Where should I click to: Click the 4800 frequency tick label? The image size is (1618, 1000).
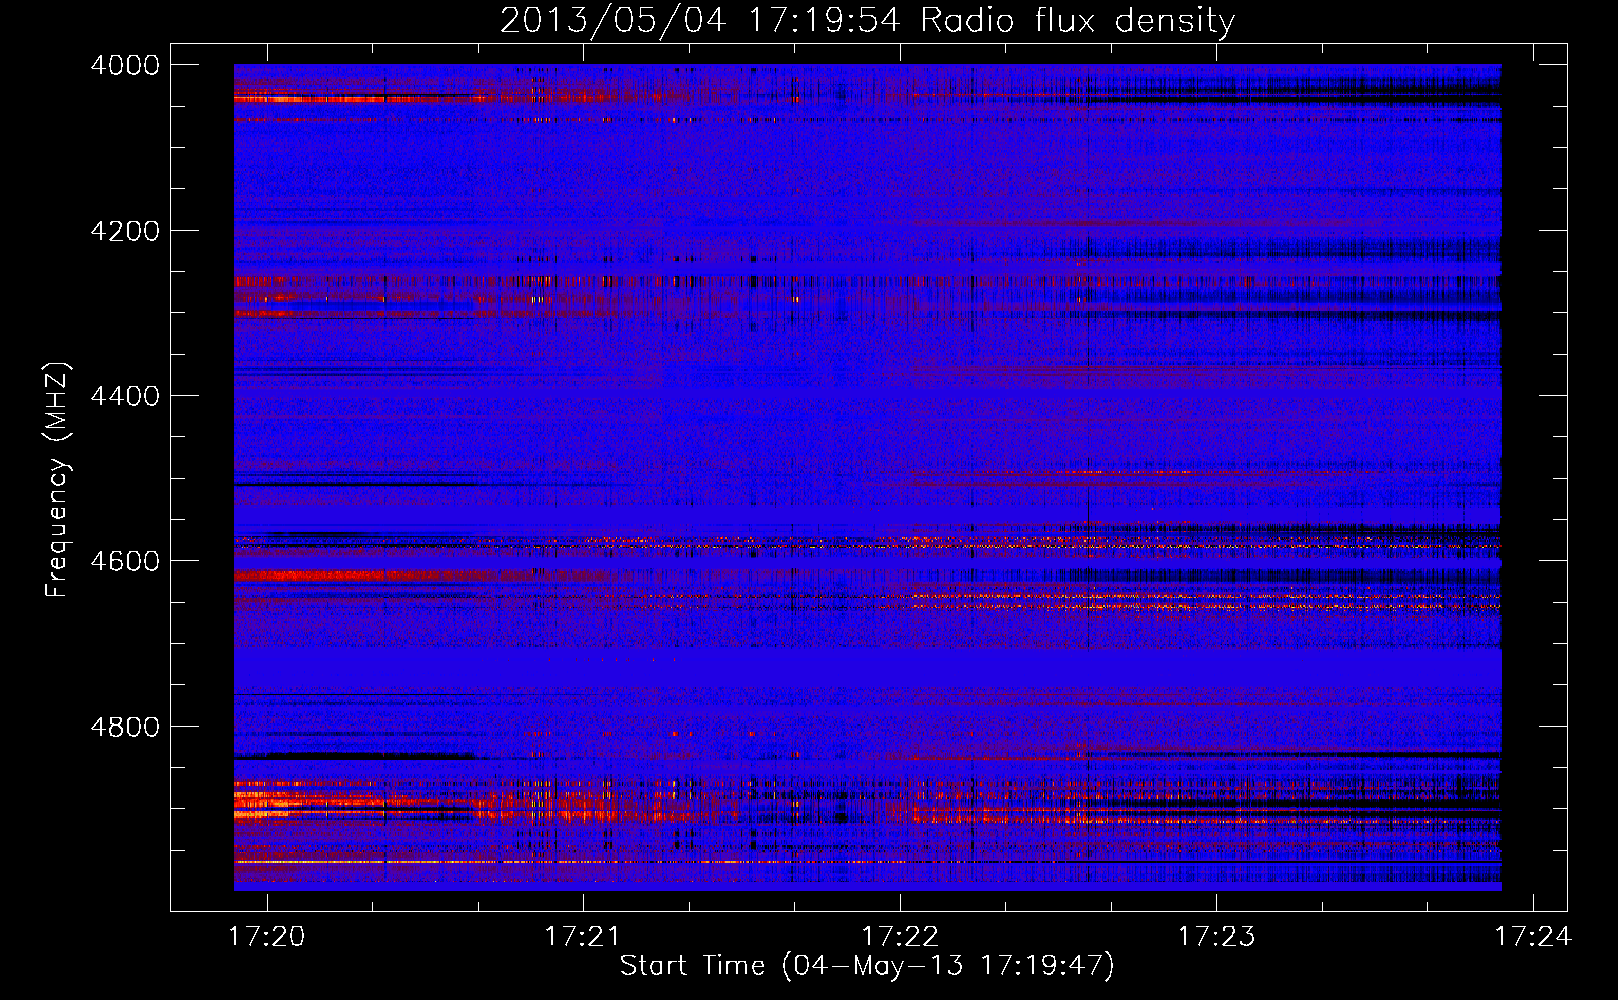pos(125,727)
